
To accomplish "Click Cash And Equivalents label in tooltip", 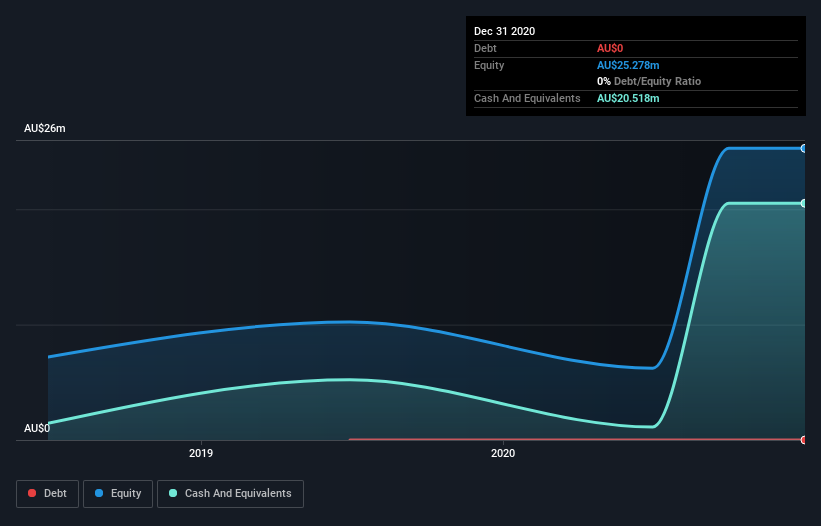I will pyautogui.click(x=527, y=98).
